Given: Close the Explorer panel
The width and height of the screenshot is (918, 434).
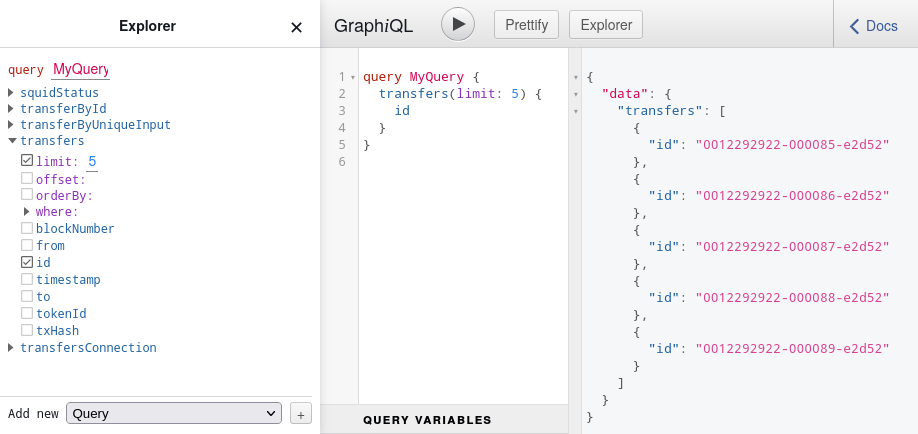Looking at the screenshot, I should tap(296, 28).
